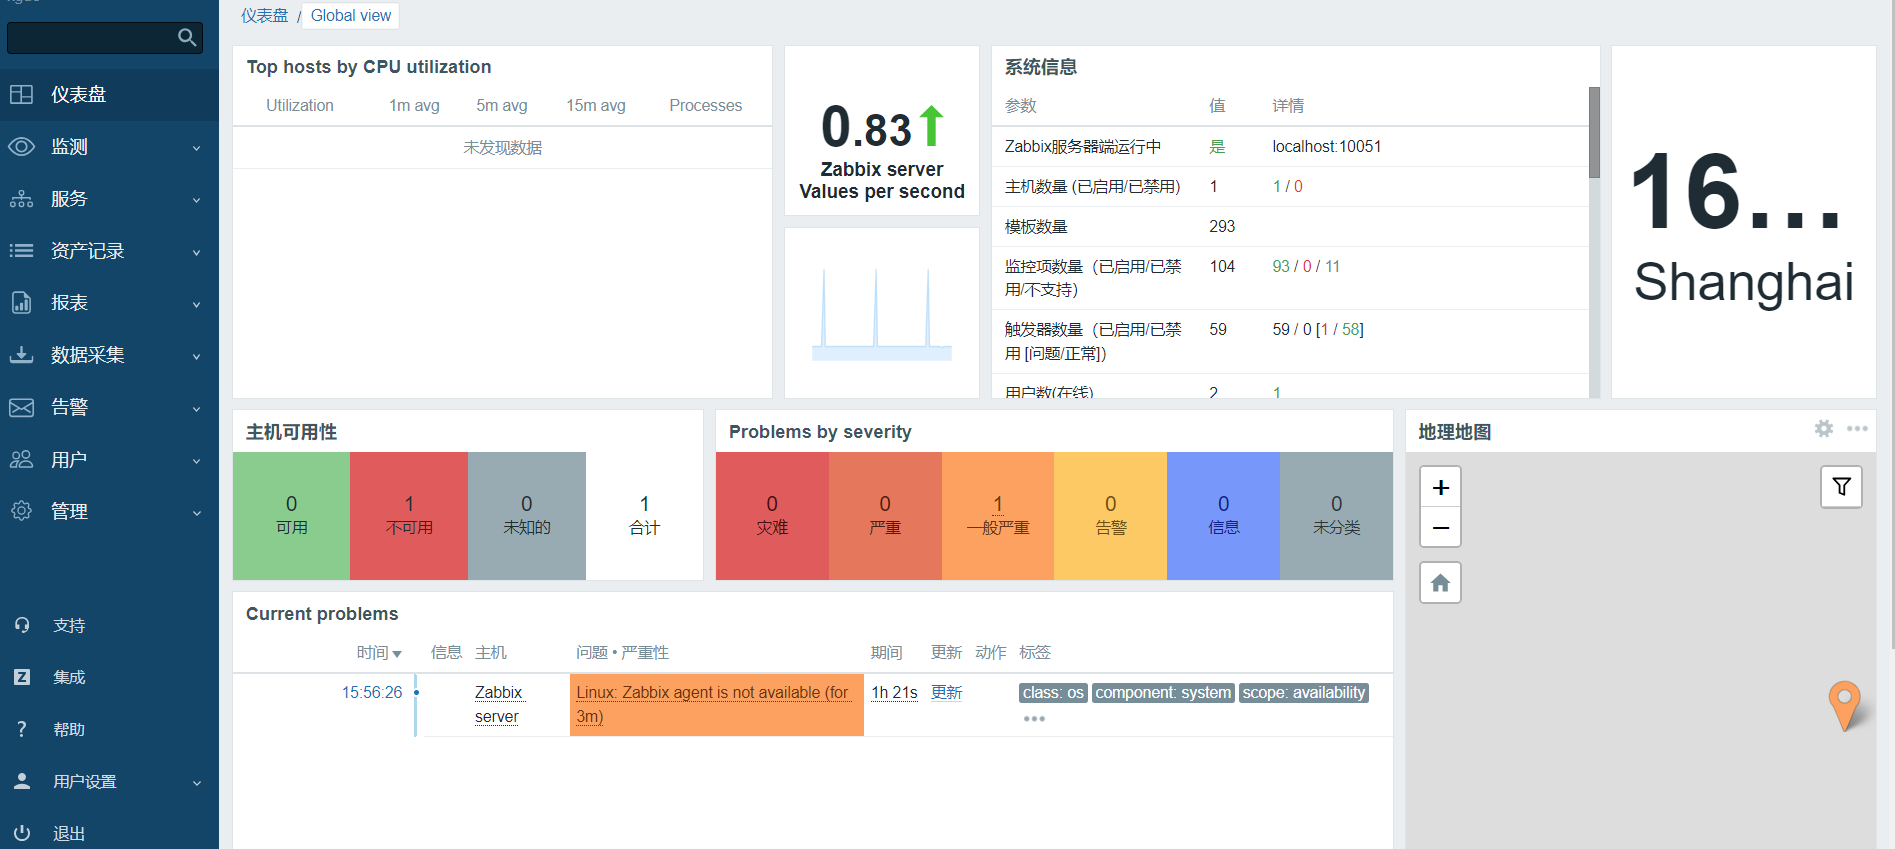Click the orange map location marker
This screenshot has width=1895, height=849.
coord(1844,703)
